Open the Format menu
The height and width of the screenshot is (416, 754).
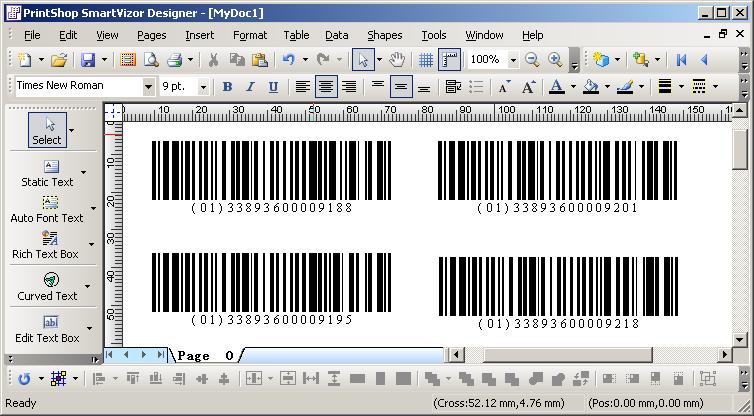(x=250, y=35)
